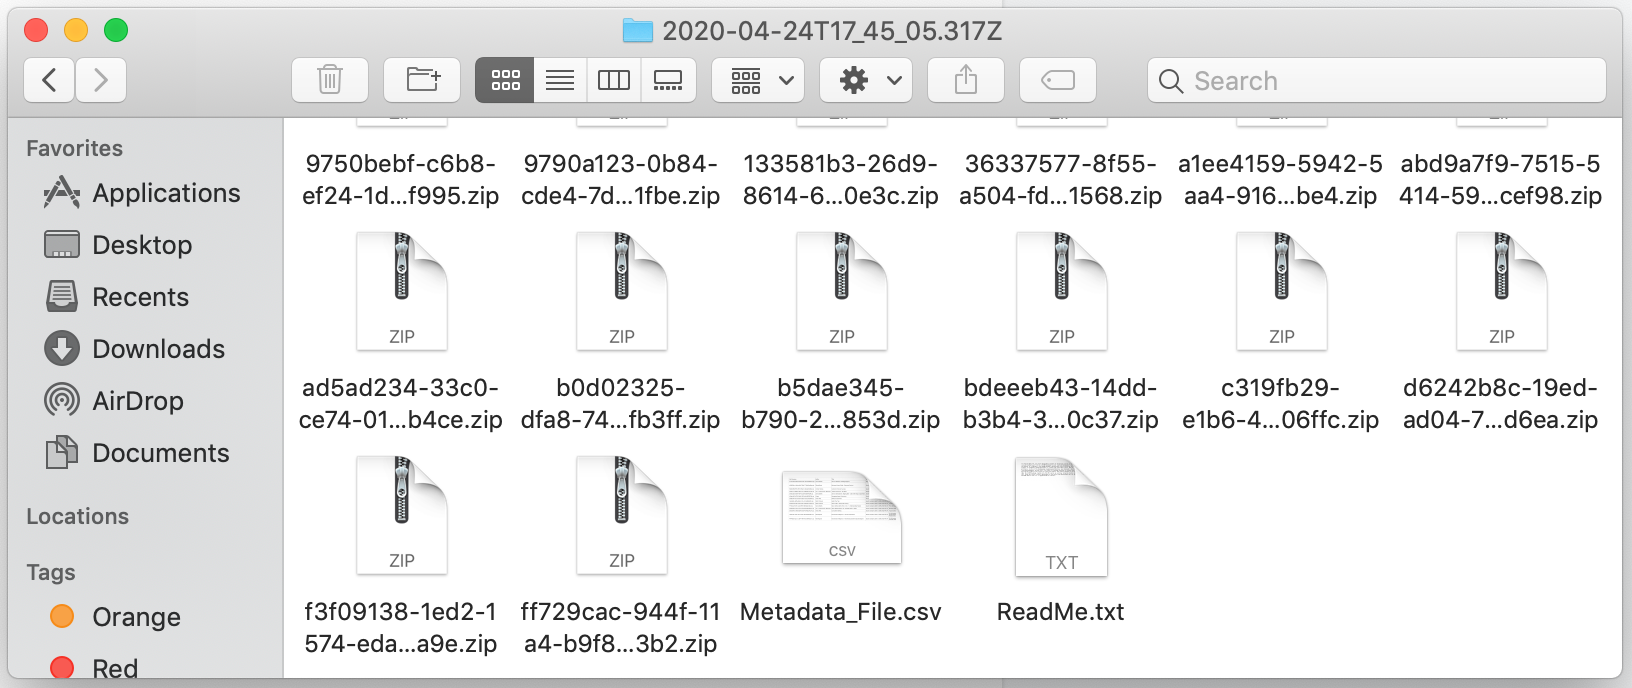Click the Share toolbar icon

[966, 80]
